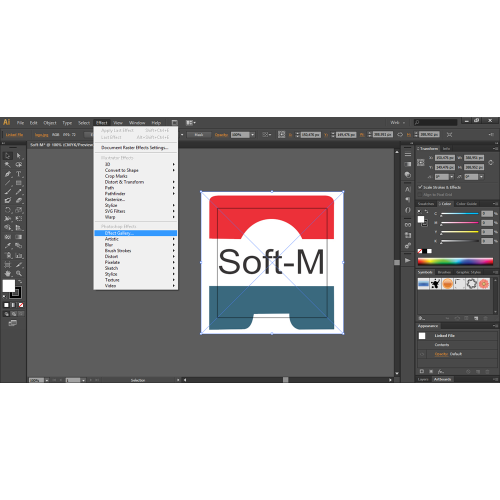The width and height of the screenshot is (500, 500).
Task: Set fill to None in toolbox
Action: [x=21, y=305]
